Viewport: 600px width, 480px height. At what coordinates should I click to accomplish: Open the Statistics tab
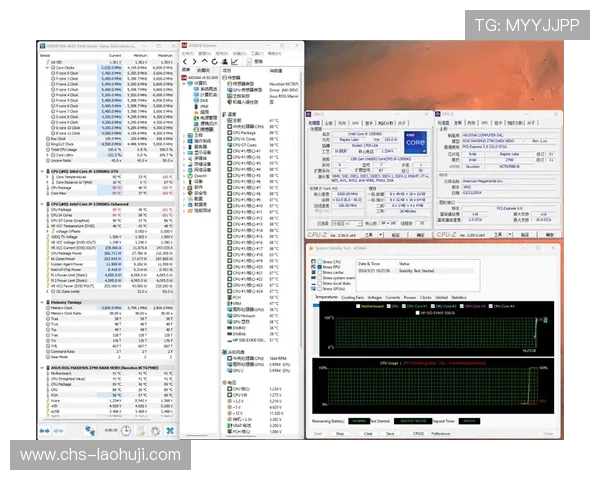tap(459, 297)
